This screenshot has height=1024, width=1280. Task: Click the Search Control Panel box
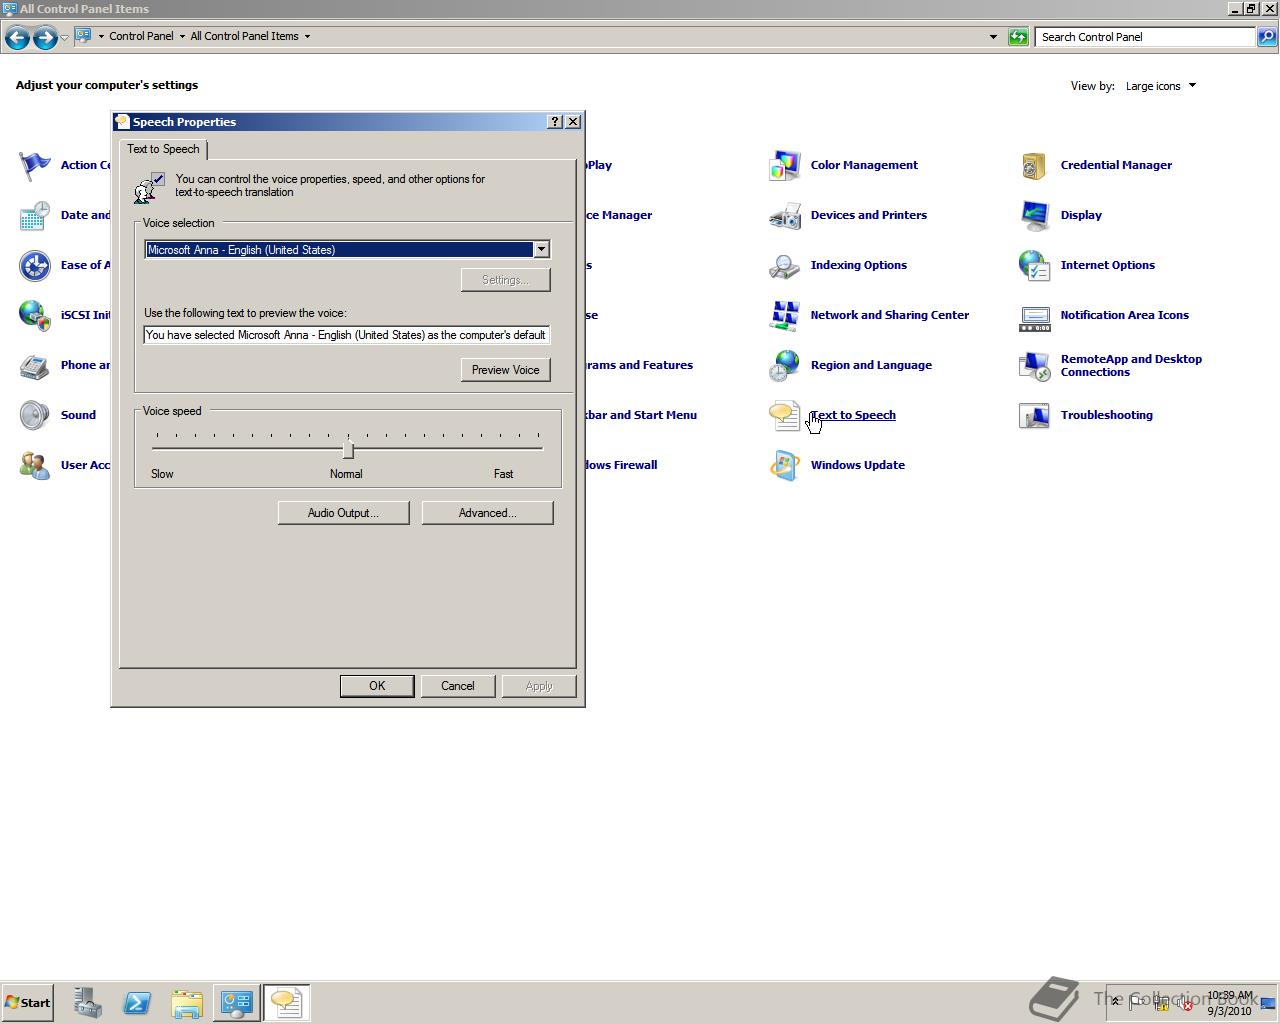click(x=1145, y=37)
